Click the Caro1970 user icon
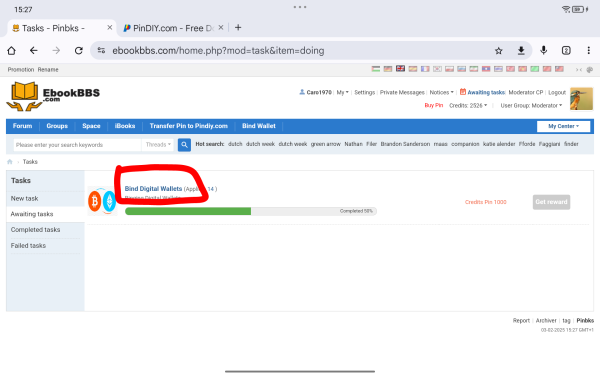The width and height of the screenshot is (600, 375). [302, 92]
